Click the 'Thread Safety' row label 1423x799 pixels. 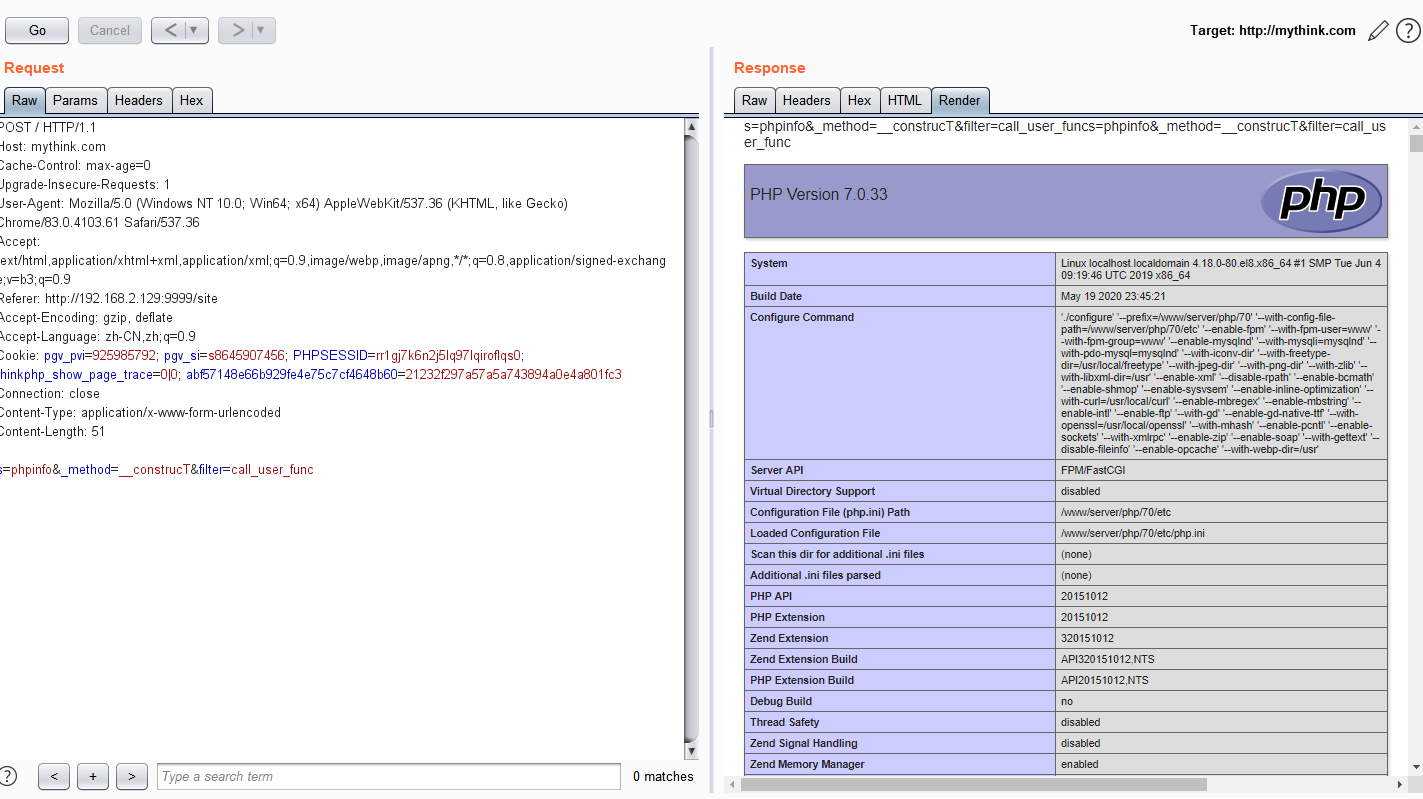785,722
